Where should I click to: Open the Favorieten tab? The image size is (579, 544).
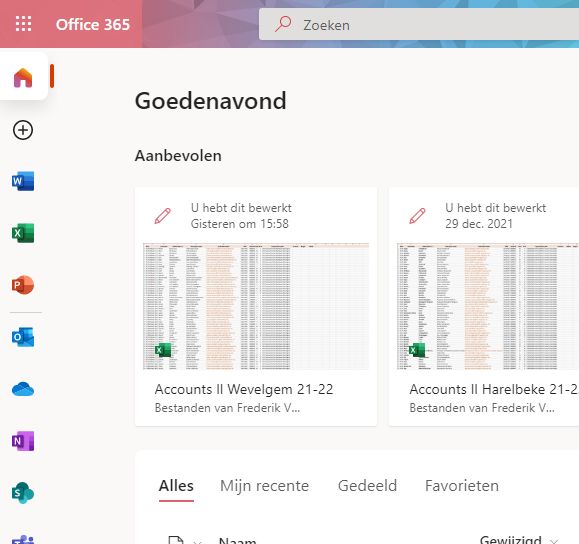pyautogui.click(x=462, y=486)
